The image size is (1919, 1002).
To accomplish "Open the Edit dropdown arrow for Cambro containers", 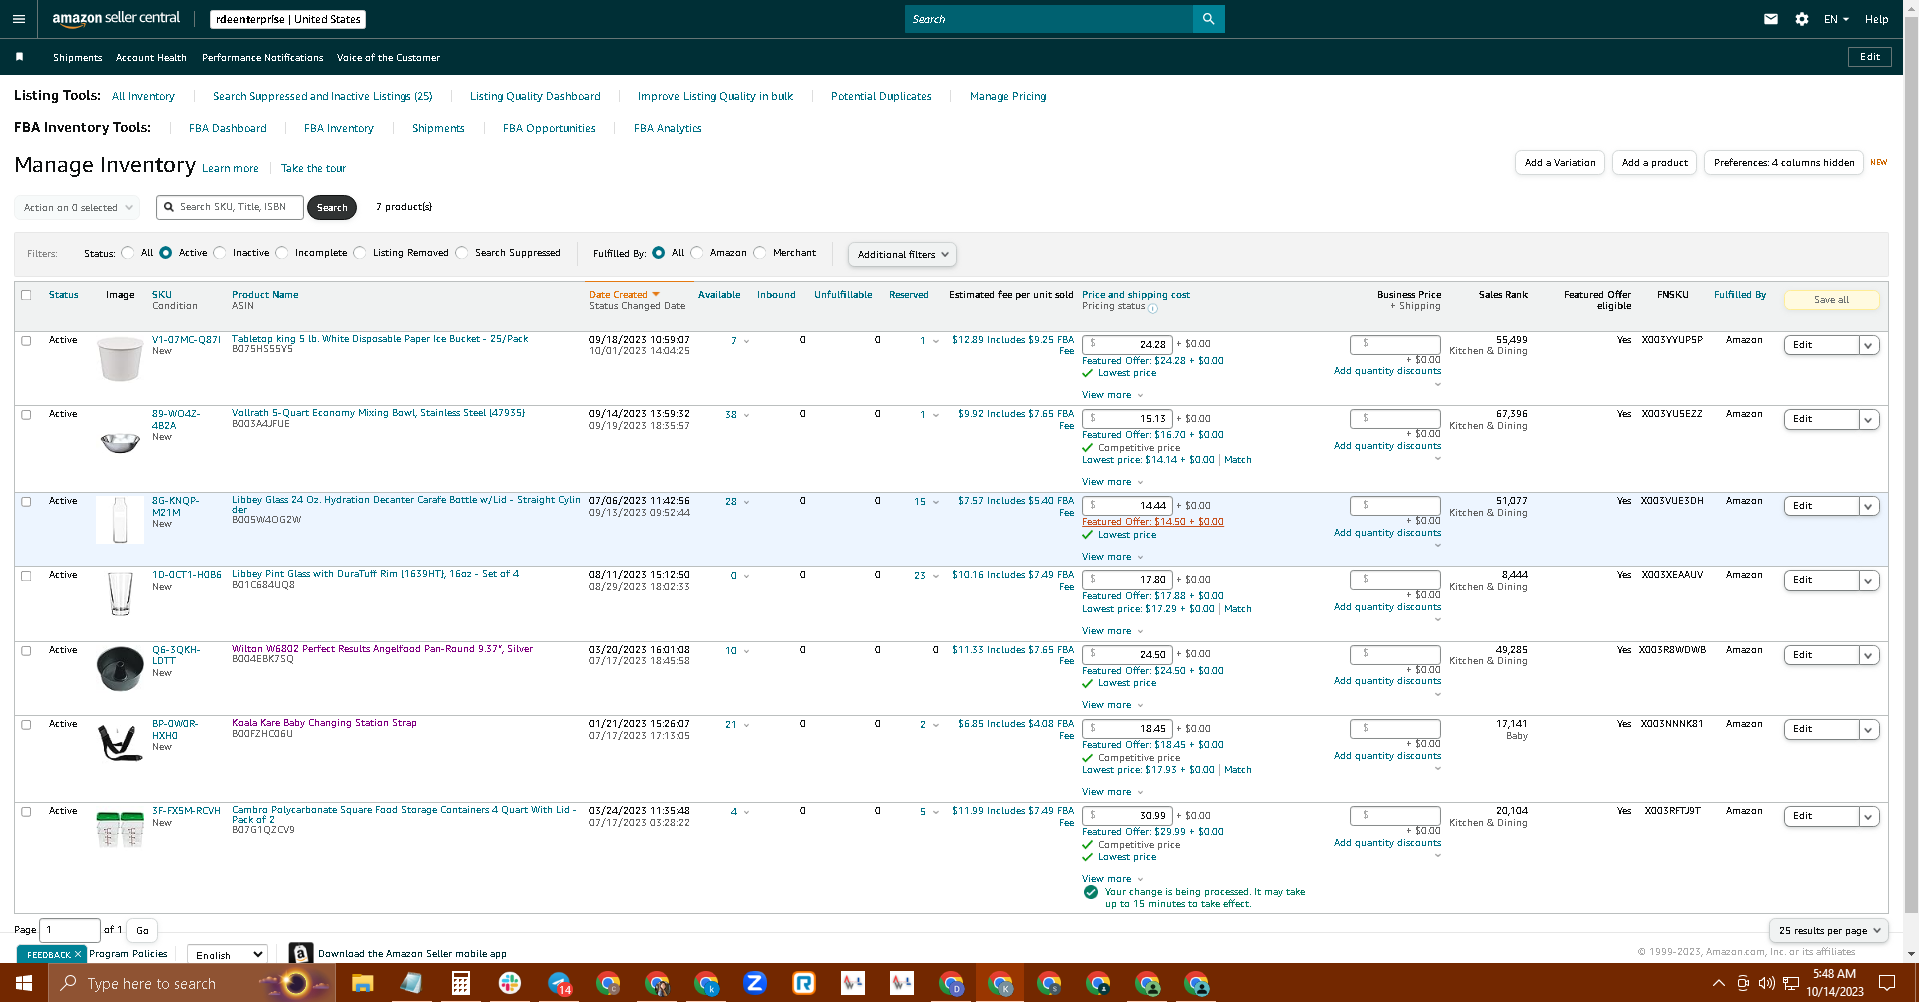I will click(x=1868, y=817).
